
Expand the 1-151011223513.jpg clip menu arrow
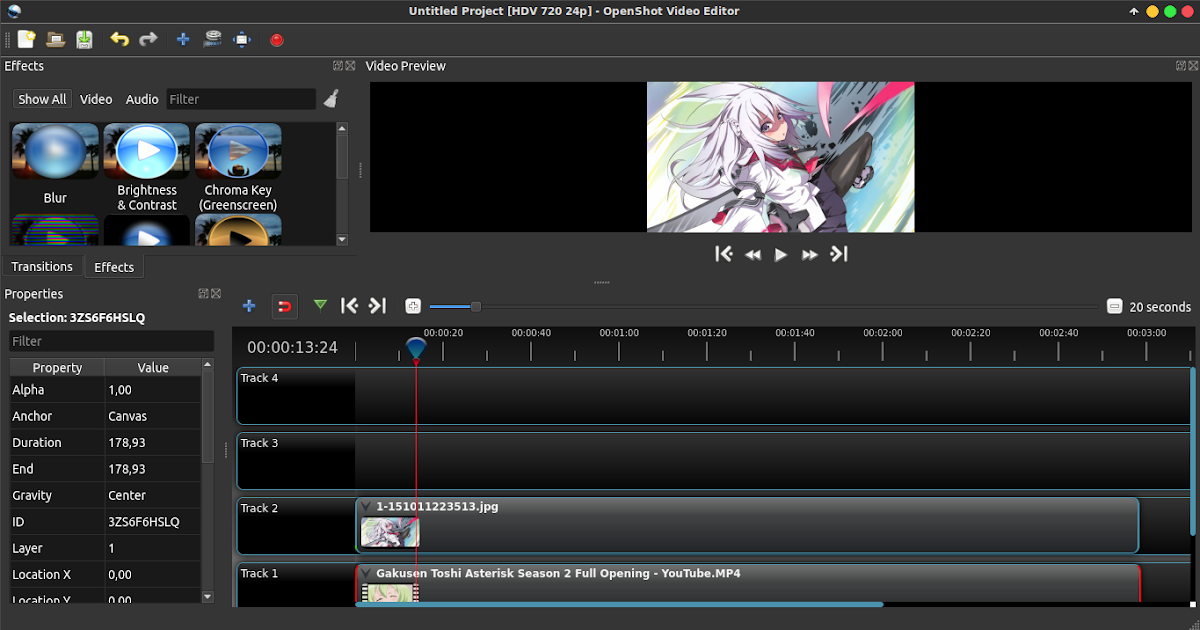[x=364, y=506]
